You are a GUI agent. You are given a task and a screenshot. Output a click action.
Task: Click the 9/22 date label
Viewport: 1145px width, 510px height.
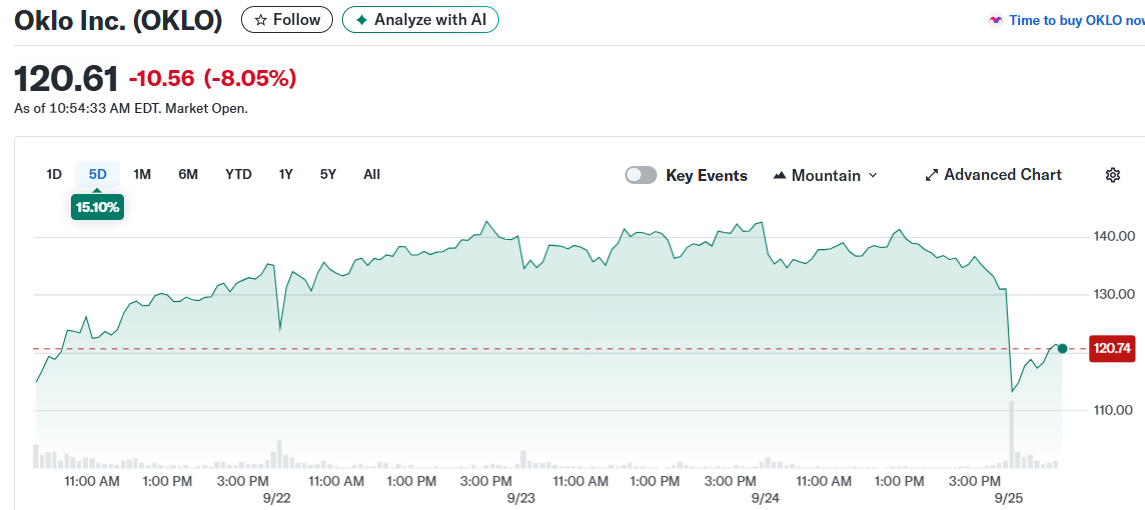point(277,498)
